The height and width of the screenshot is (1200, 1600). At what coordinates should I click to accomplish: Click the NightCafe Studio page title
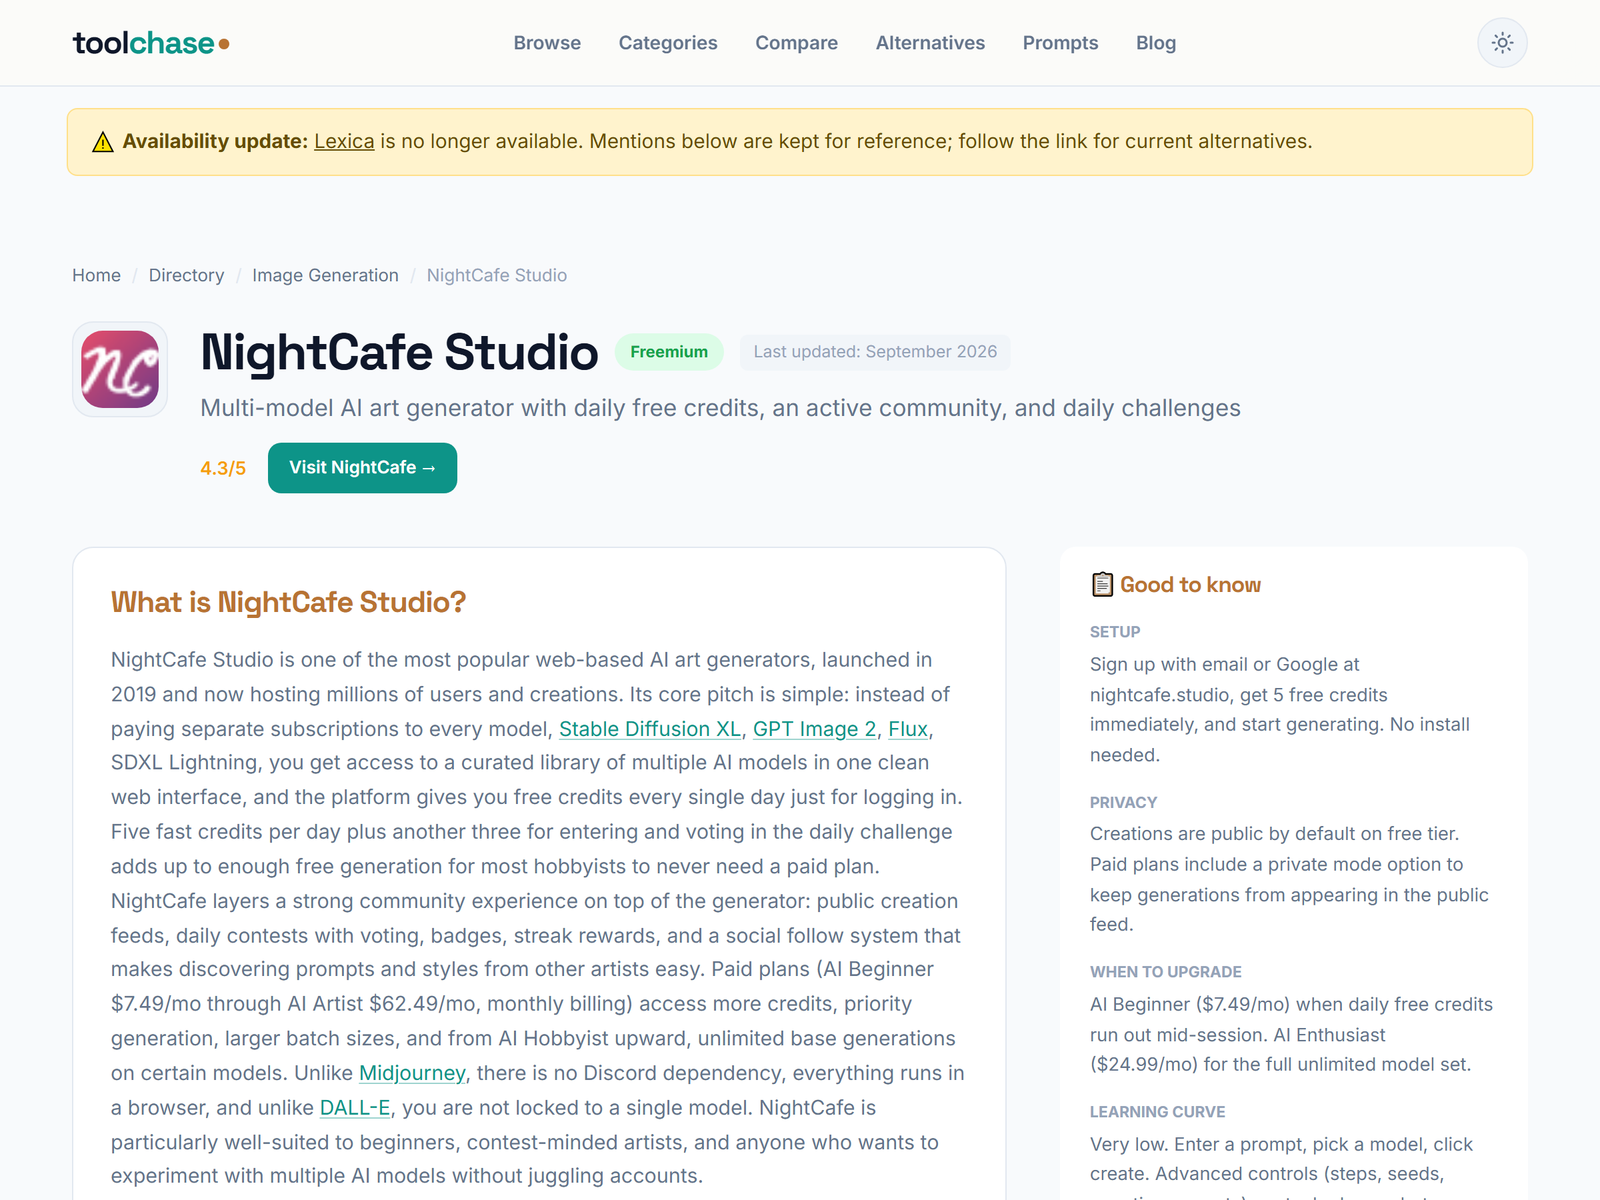(399, 352)
